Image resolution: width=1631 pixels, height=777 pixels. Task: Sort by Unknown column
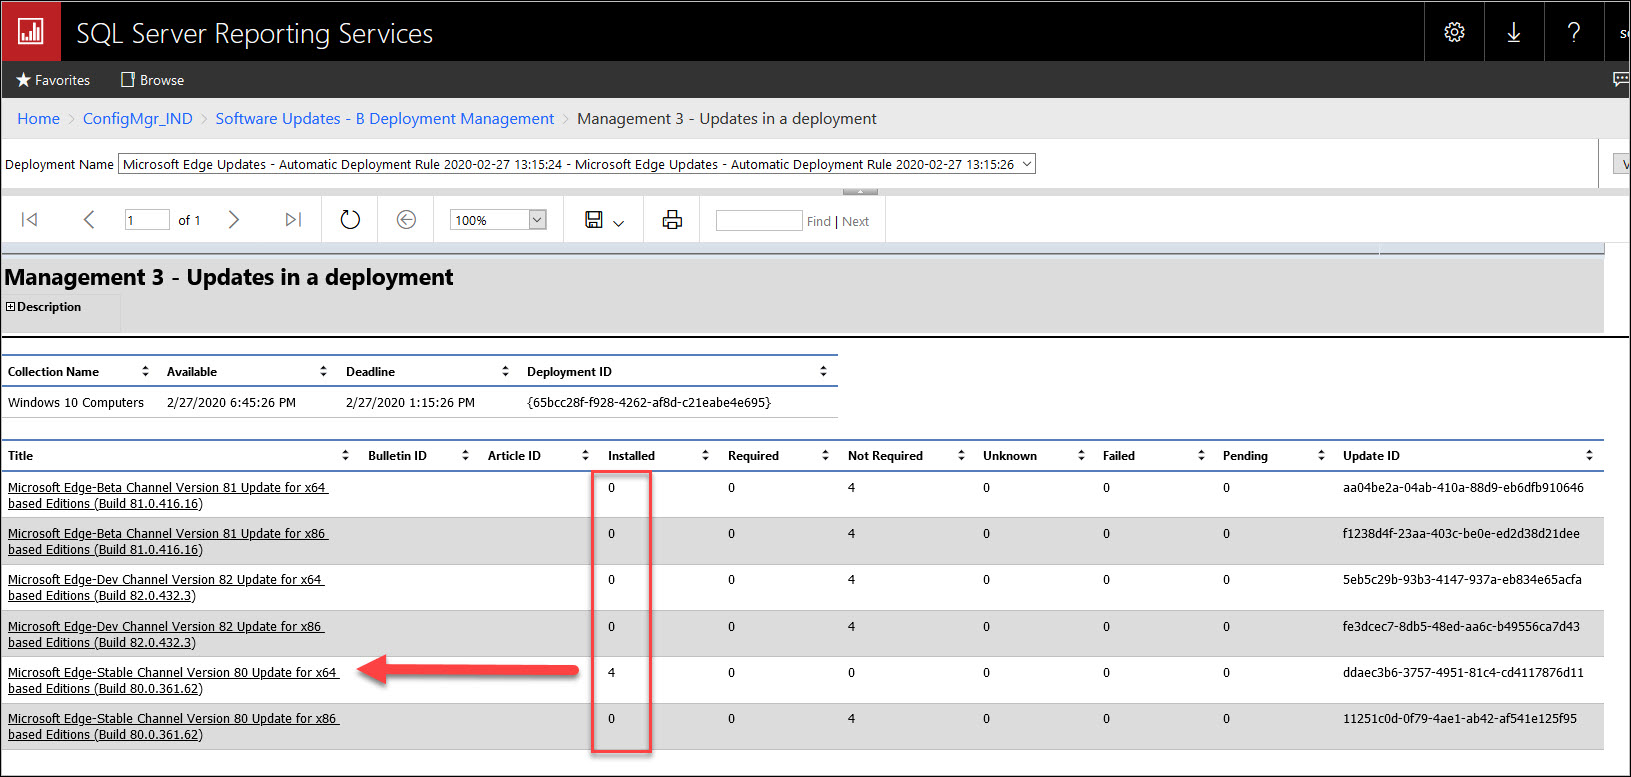click(x=1081, y=455)
